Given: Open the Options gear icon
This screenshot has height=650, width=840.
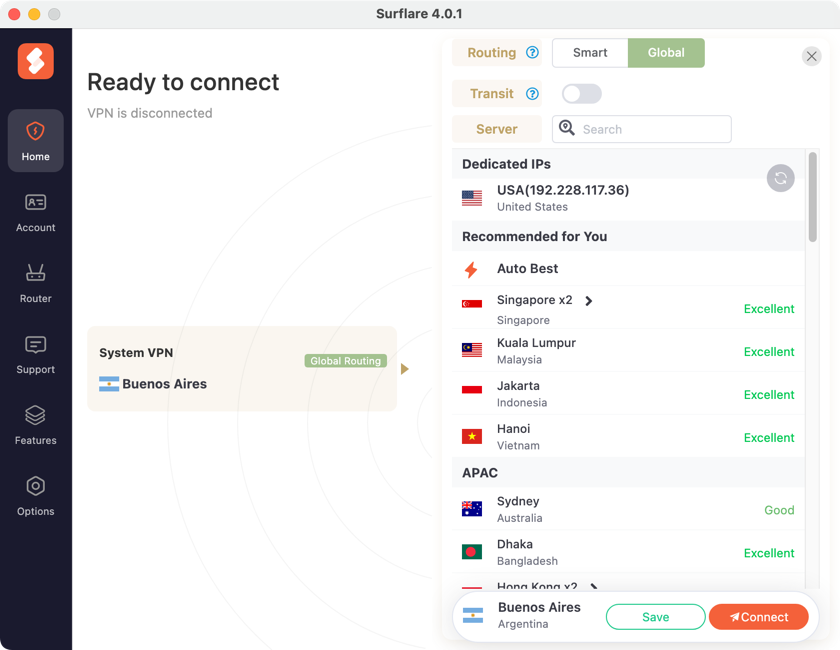Looking at the screenshot, I should tap(35, 496).
